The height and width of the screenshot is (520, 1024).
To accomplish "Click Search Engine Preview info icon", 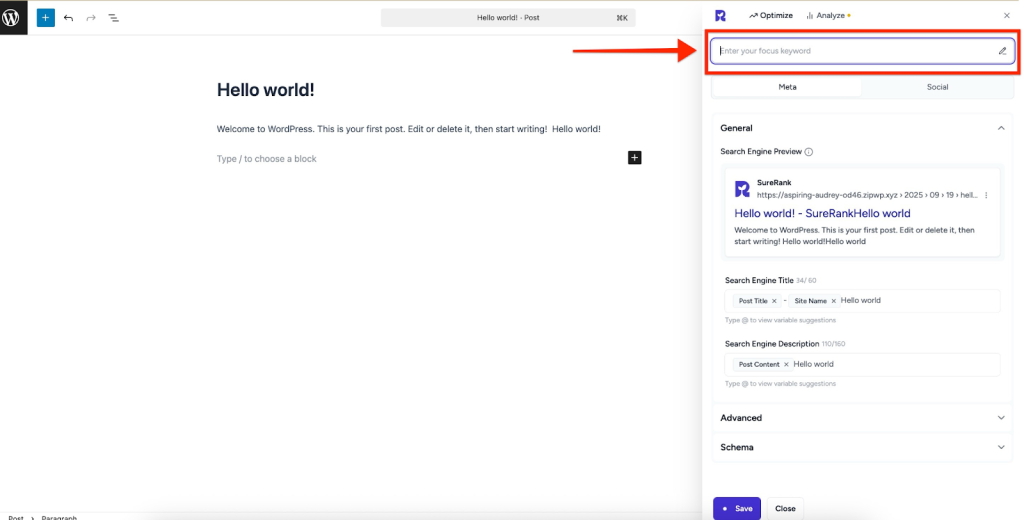I will coord(809,152).
